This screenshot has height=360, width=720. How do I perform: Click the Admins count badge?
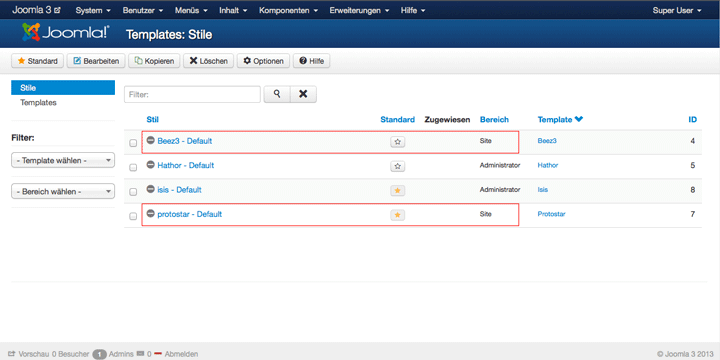point(99,354)
